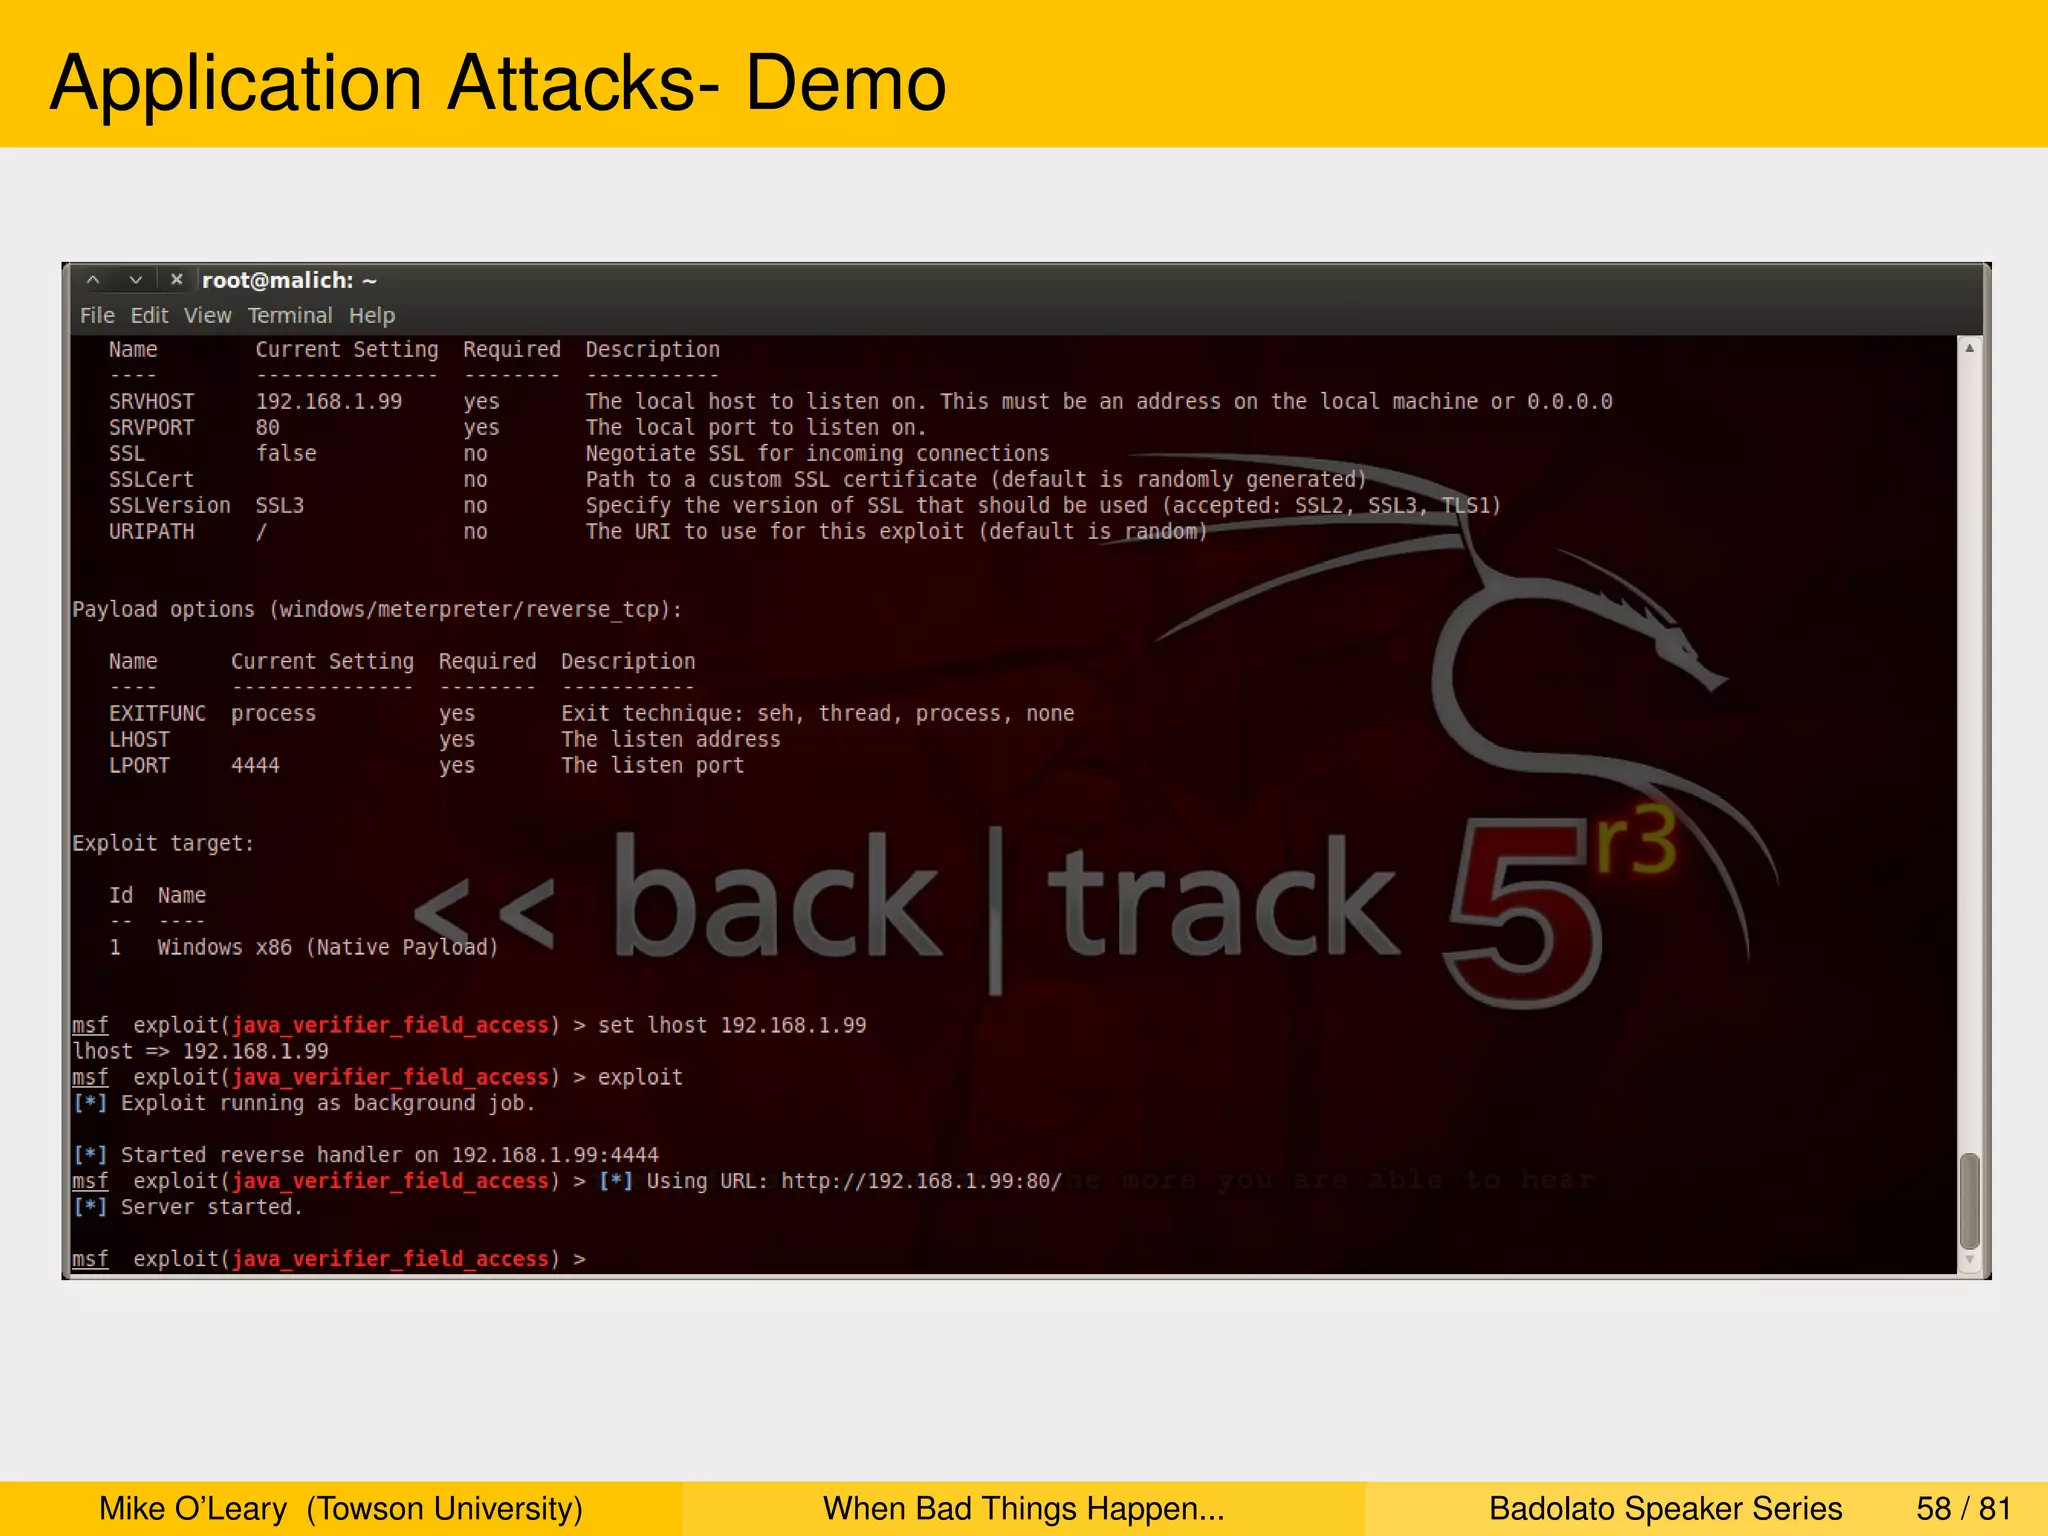Click 'Windows x86 (Native Payload)' target
2048x1536 pixels.
tap(328, 947)
